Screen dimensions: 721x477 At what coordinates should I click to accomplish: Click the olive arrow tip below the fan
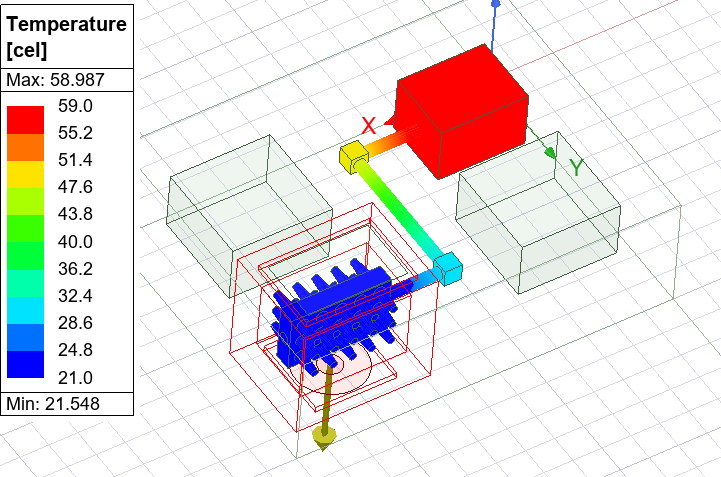tap(324, 437)
